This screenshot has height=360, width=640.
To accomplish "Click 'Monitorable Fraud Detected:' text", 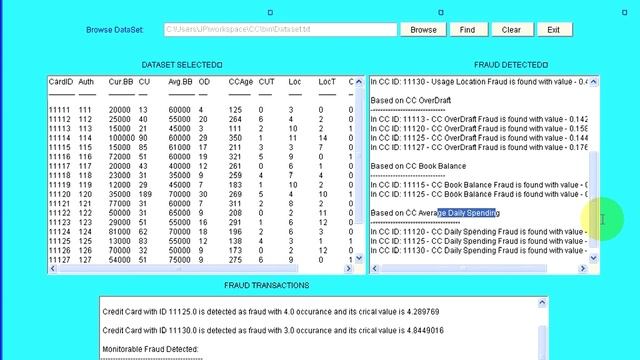I will click(x=150, y=349).
